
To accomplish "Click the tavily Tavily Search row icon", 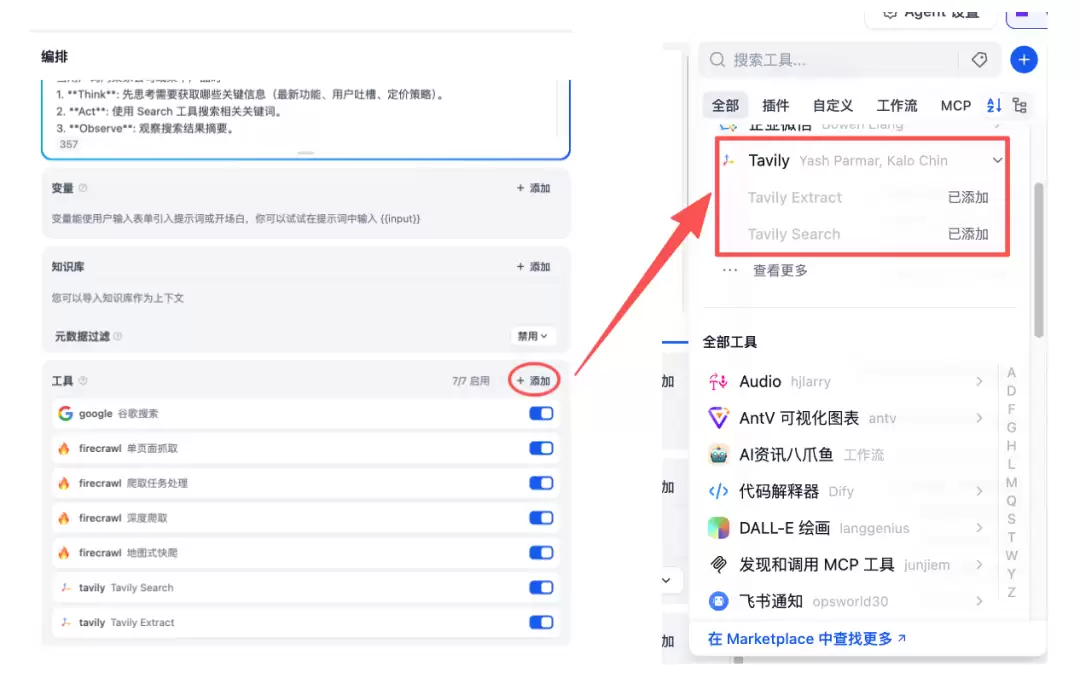I will click(x=65, y=588).
